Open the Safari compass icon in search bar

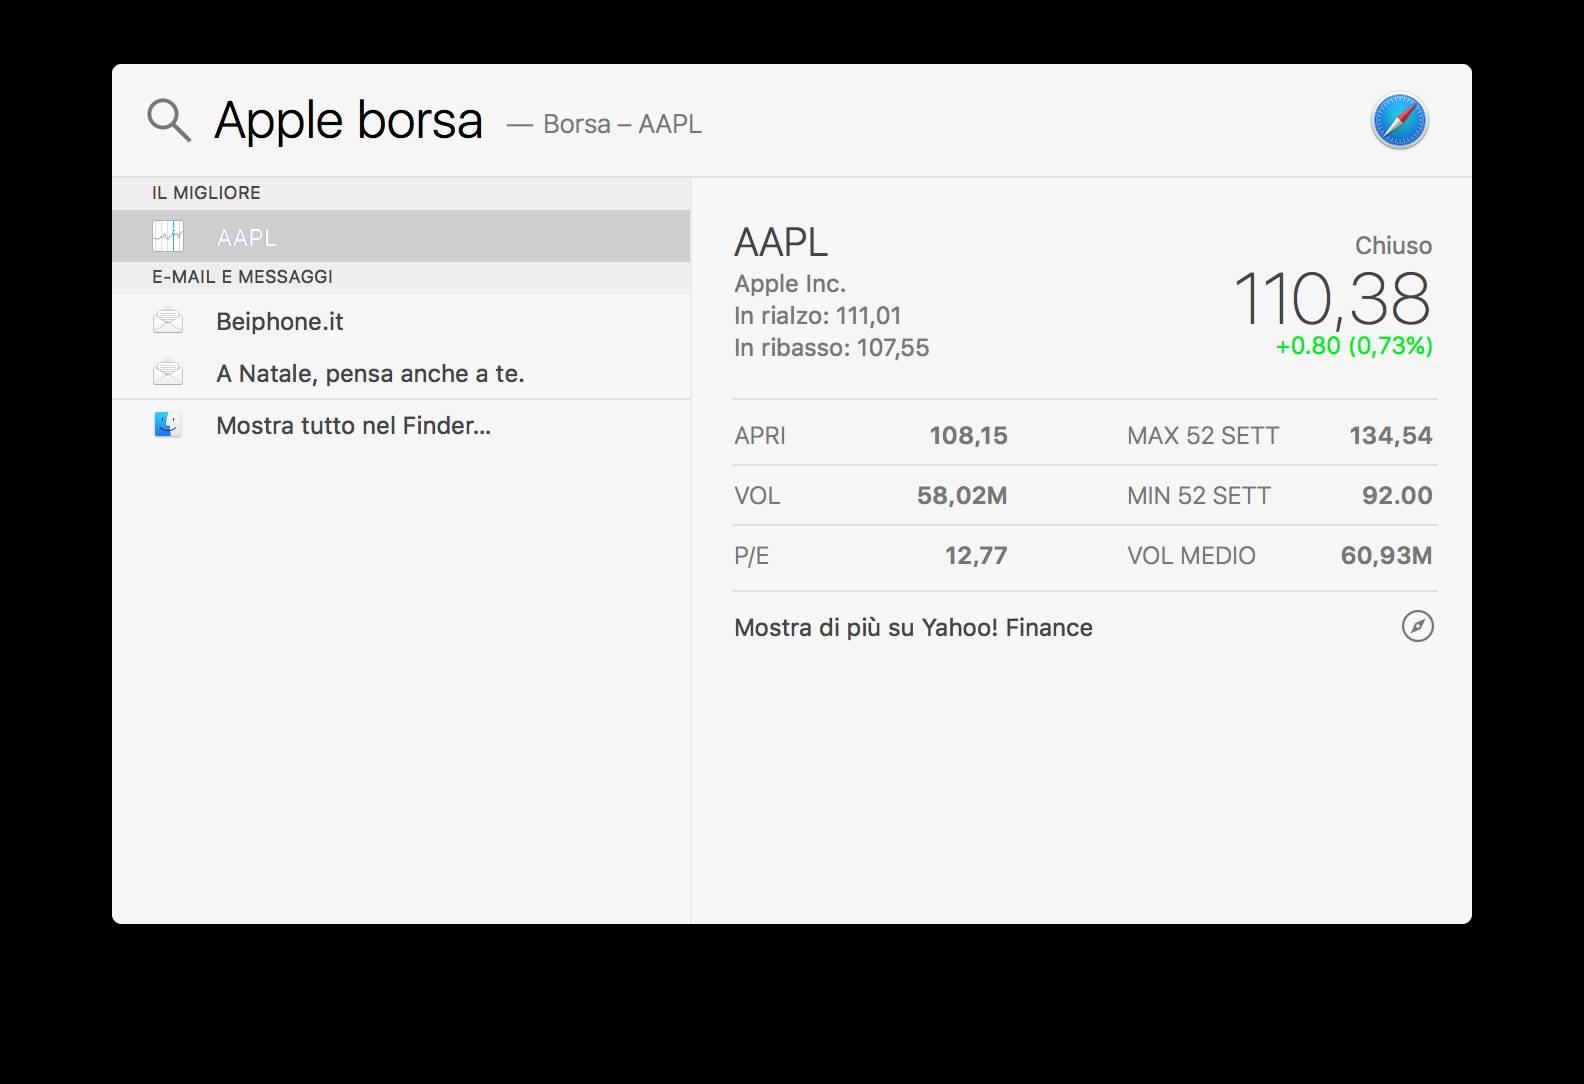1399,121
